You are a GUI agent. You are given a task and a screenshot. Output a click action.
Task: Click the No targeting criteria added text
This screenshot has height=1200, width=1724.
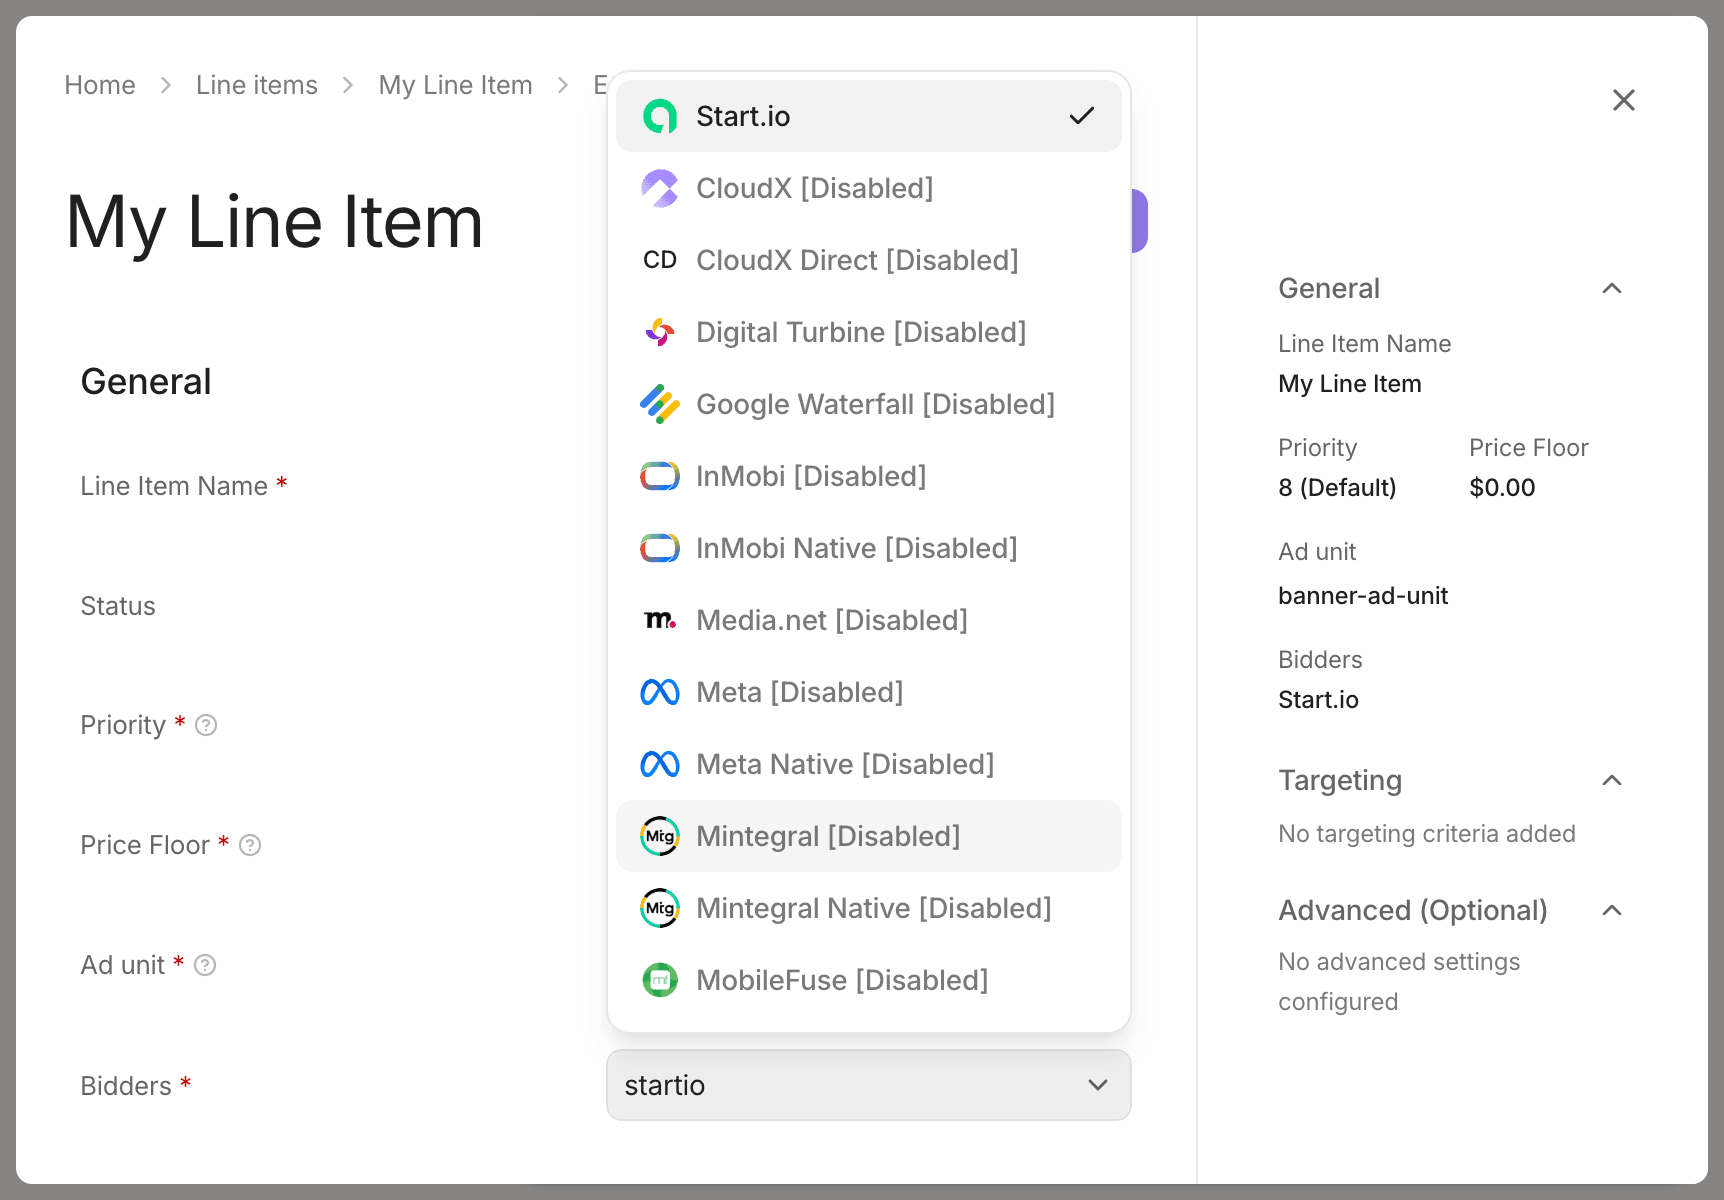1427,834
